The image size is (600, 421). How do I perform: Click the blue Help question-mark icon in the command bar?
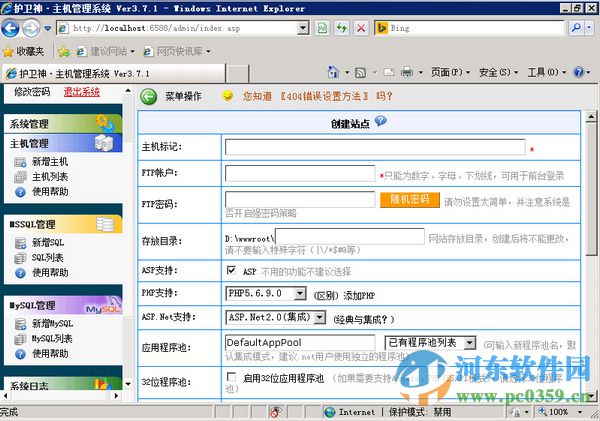point(579,72)
